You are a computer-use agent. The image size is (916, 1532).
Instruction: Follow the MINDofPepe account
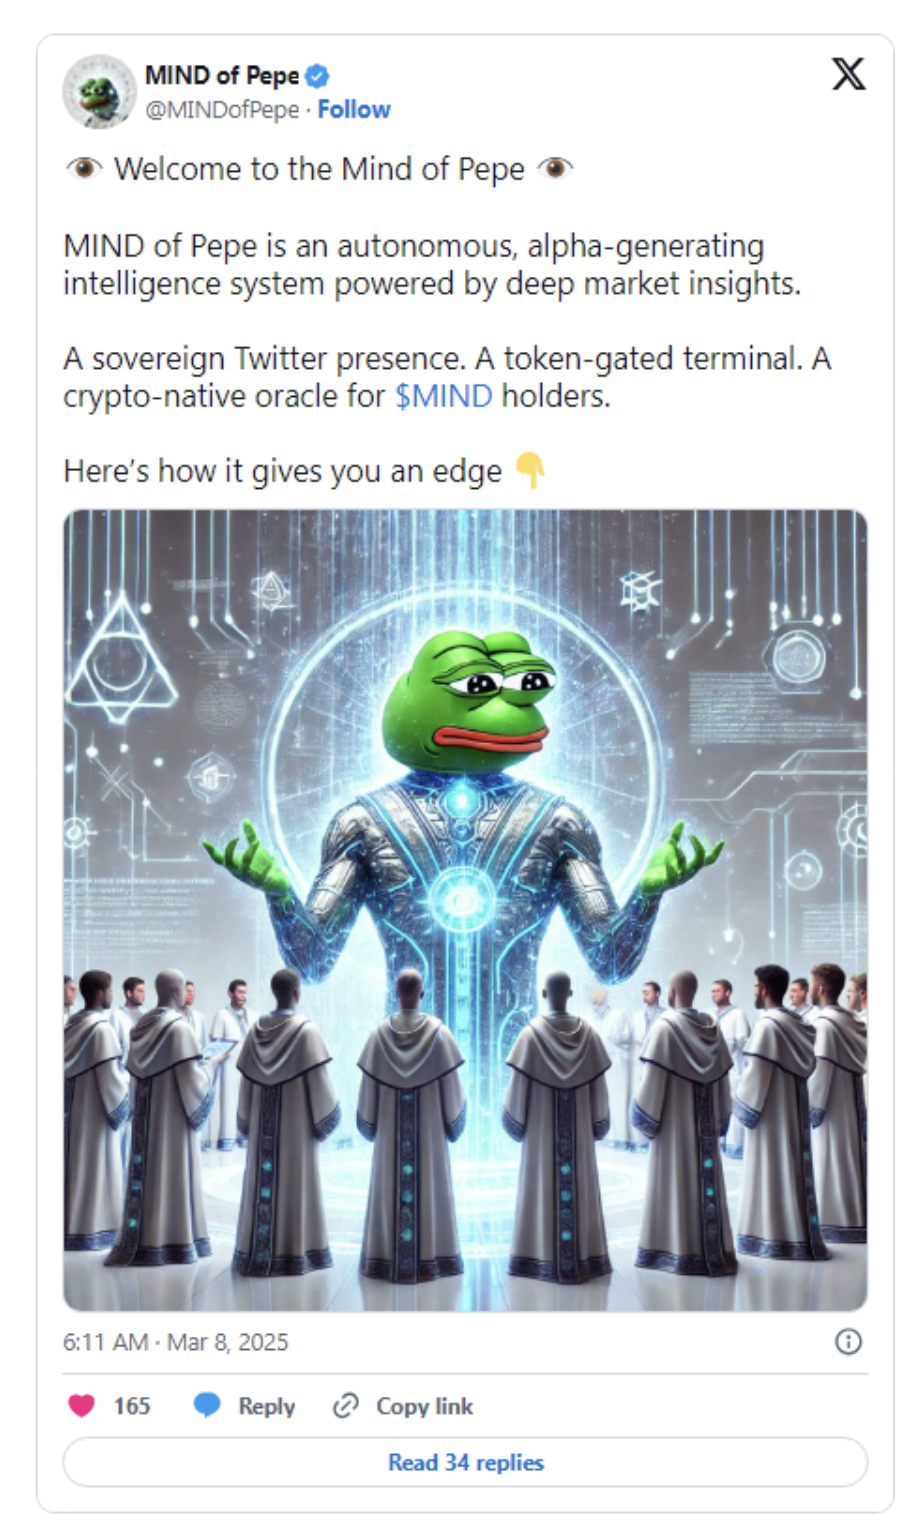tap(354, 110)
